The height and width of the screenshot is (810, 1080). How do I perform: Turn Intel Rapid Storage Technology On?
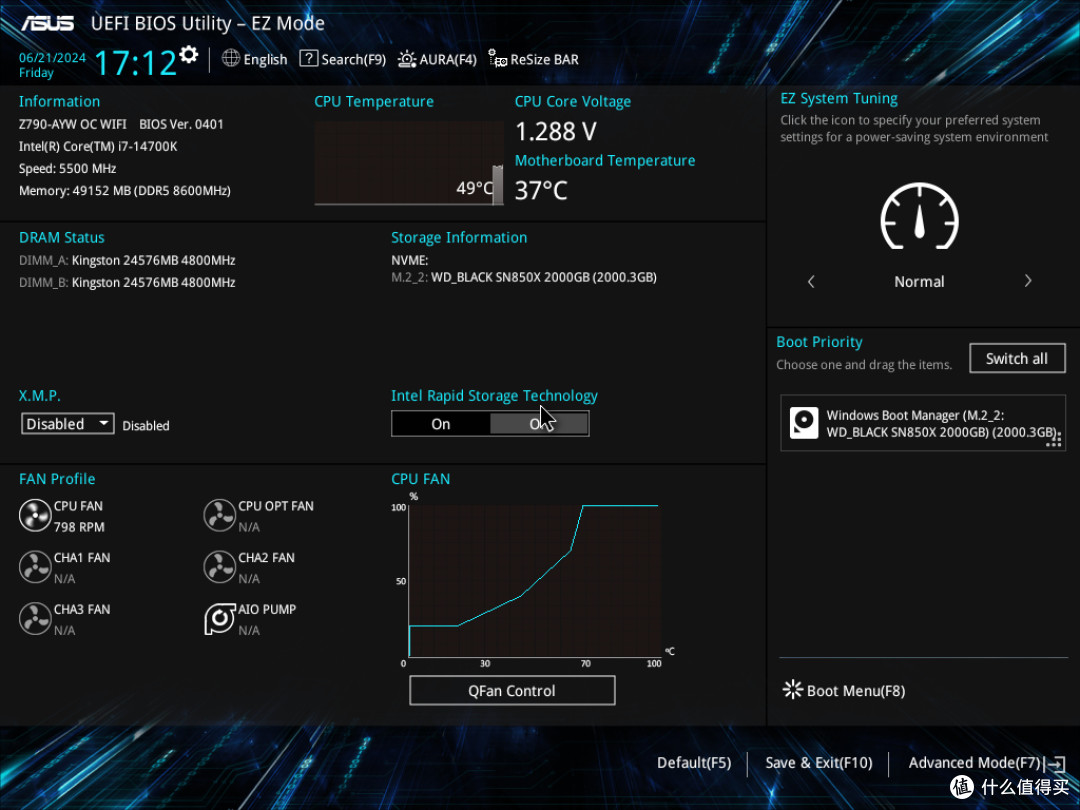coord(441,424)
